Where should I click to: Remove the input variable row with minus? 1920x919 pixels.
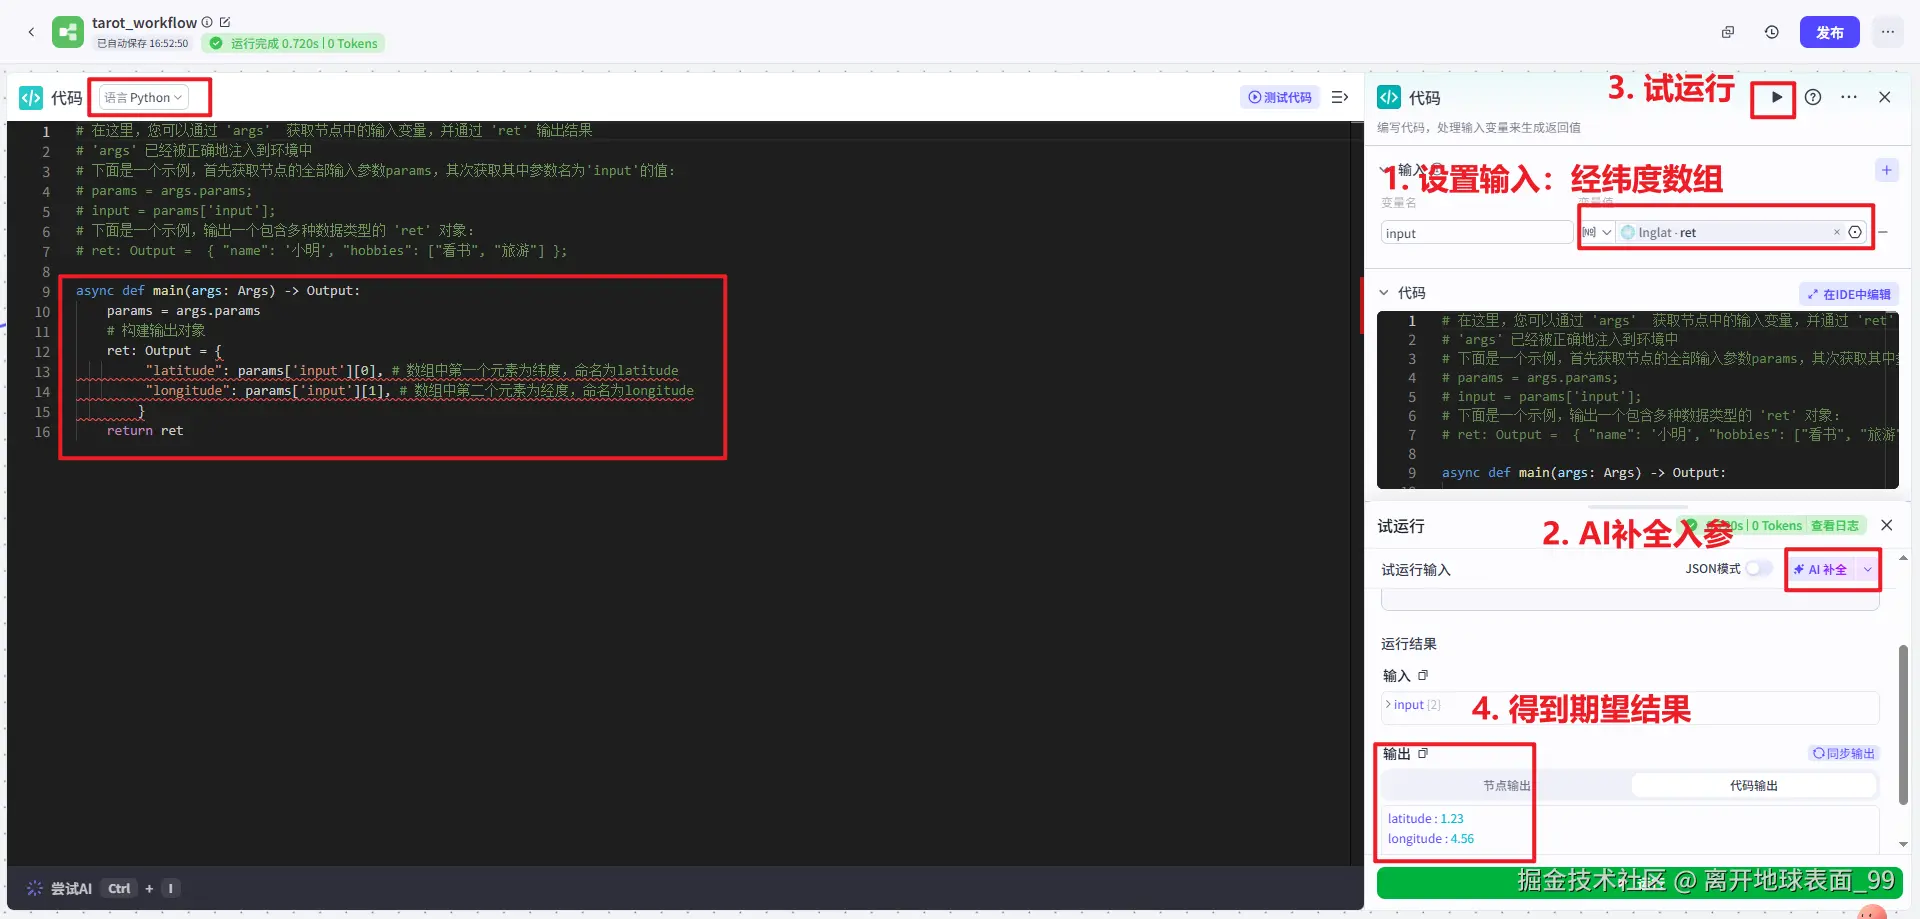click(x=1883, y=232)
